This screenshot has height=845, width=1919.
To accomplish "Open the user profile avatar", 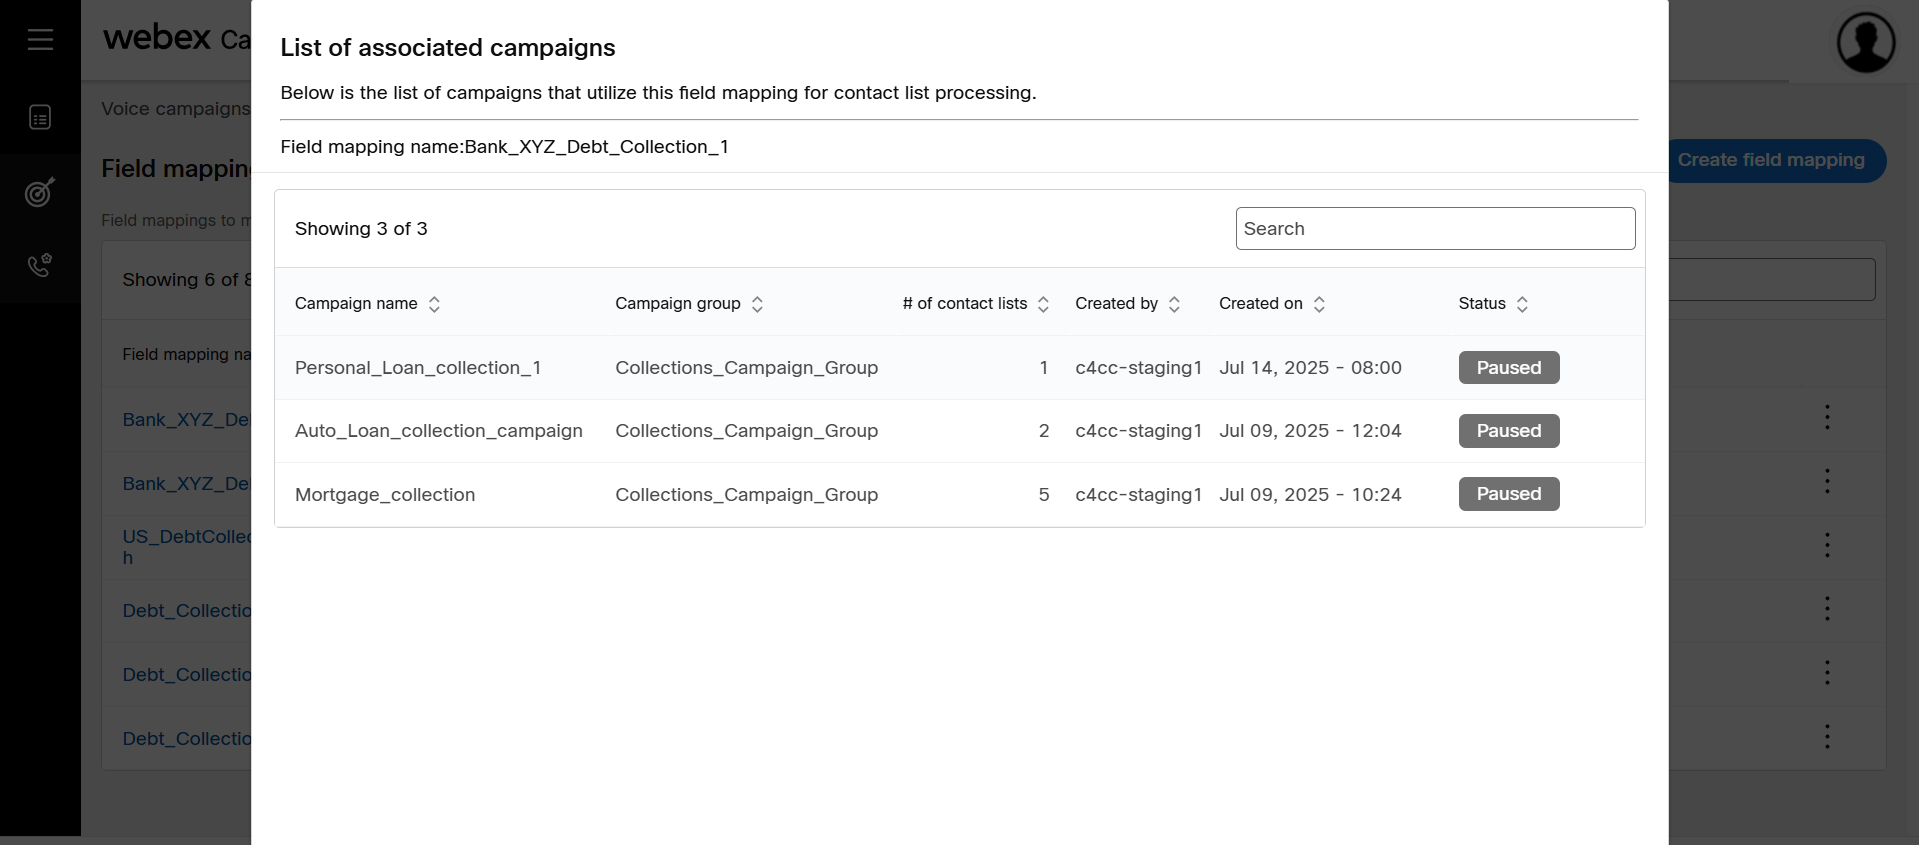I will point(1865,42).
